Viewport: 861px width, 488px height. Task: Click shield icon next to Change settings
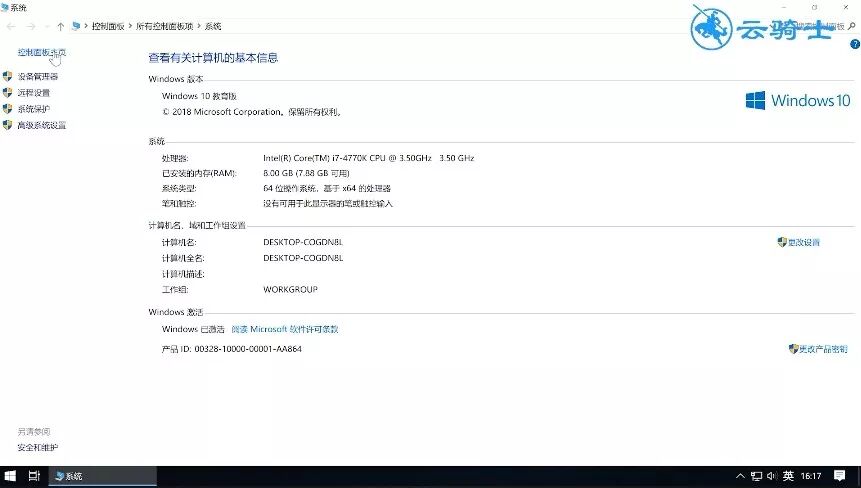[782, 242]
